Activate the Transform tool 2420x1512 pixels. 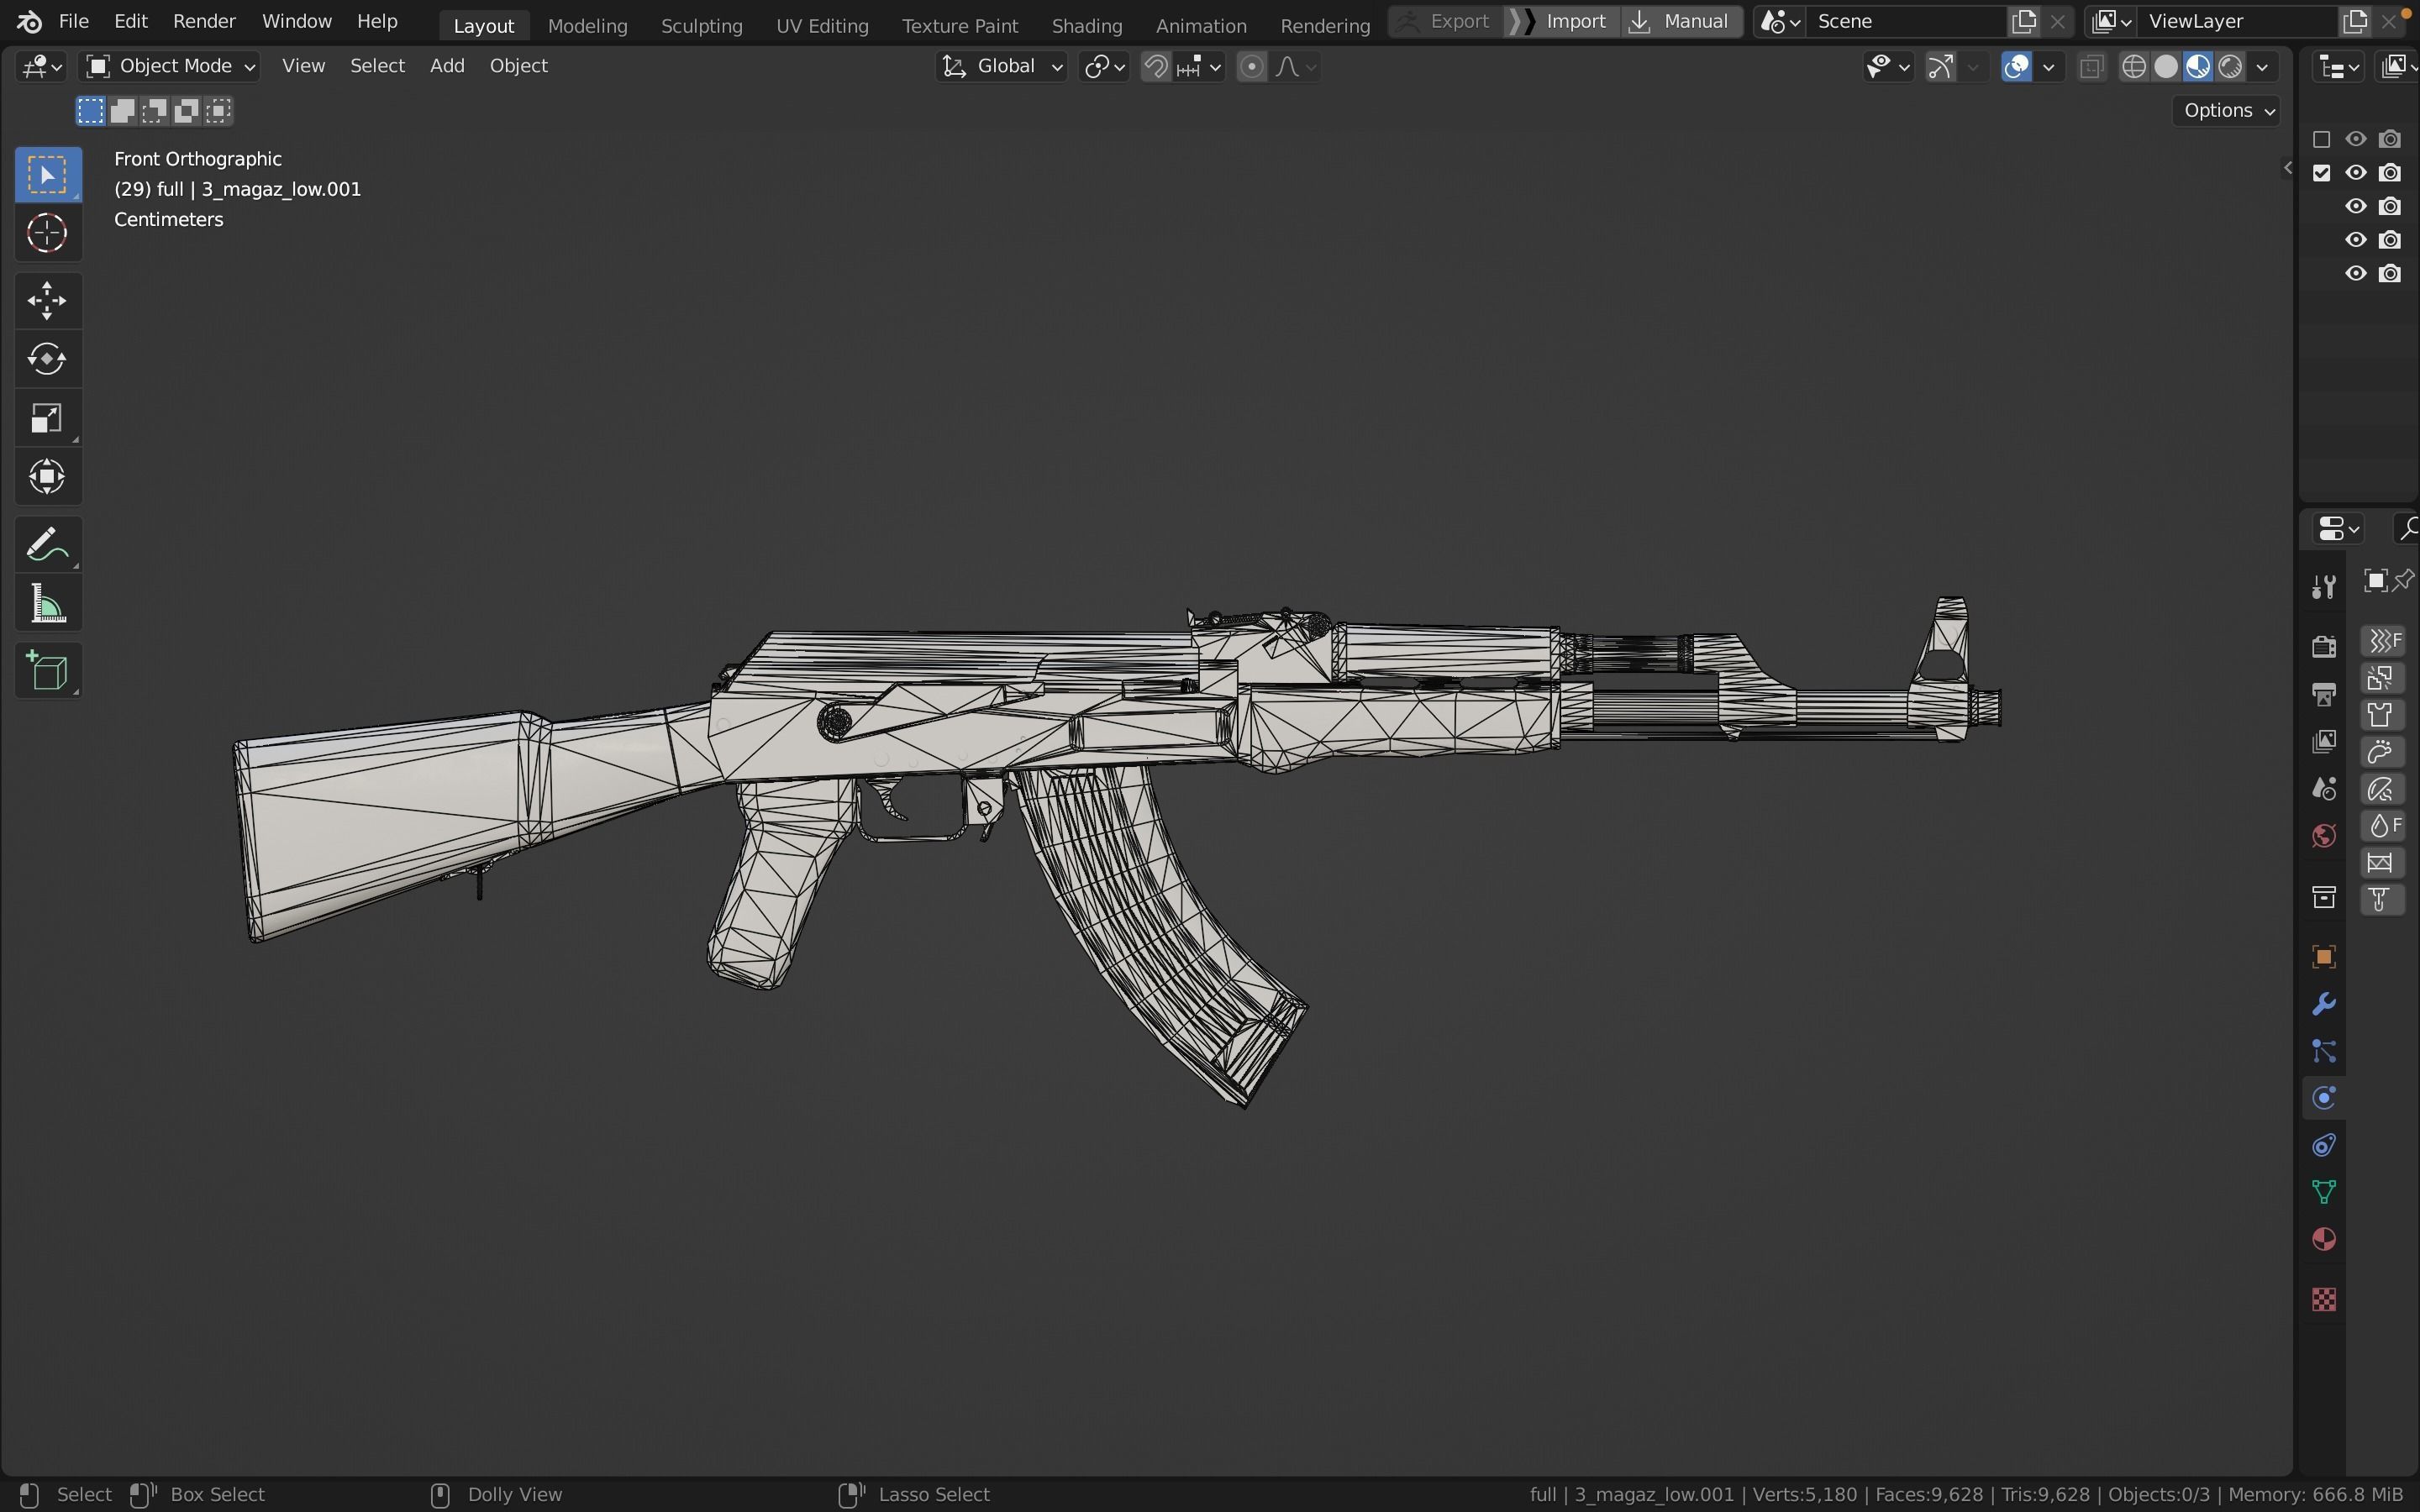[x=47, y=476]
